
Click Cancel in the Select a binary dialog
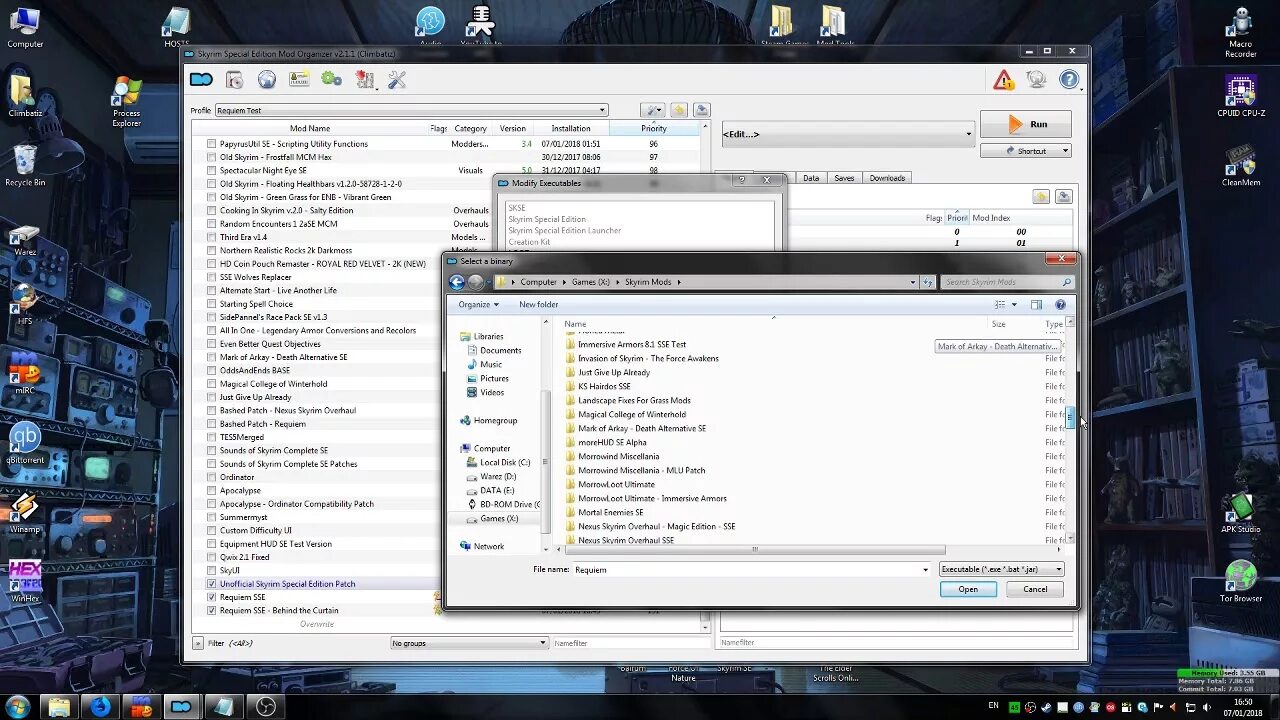(x=1035, y=589)
